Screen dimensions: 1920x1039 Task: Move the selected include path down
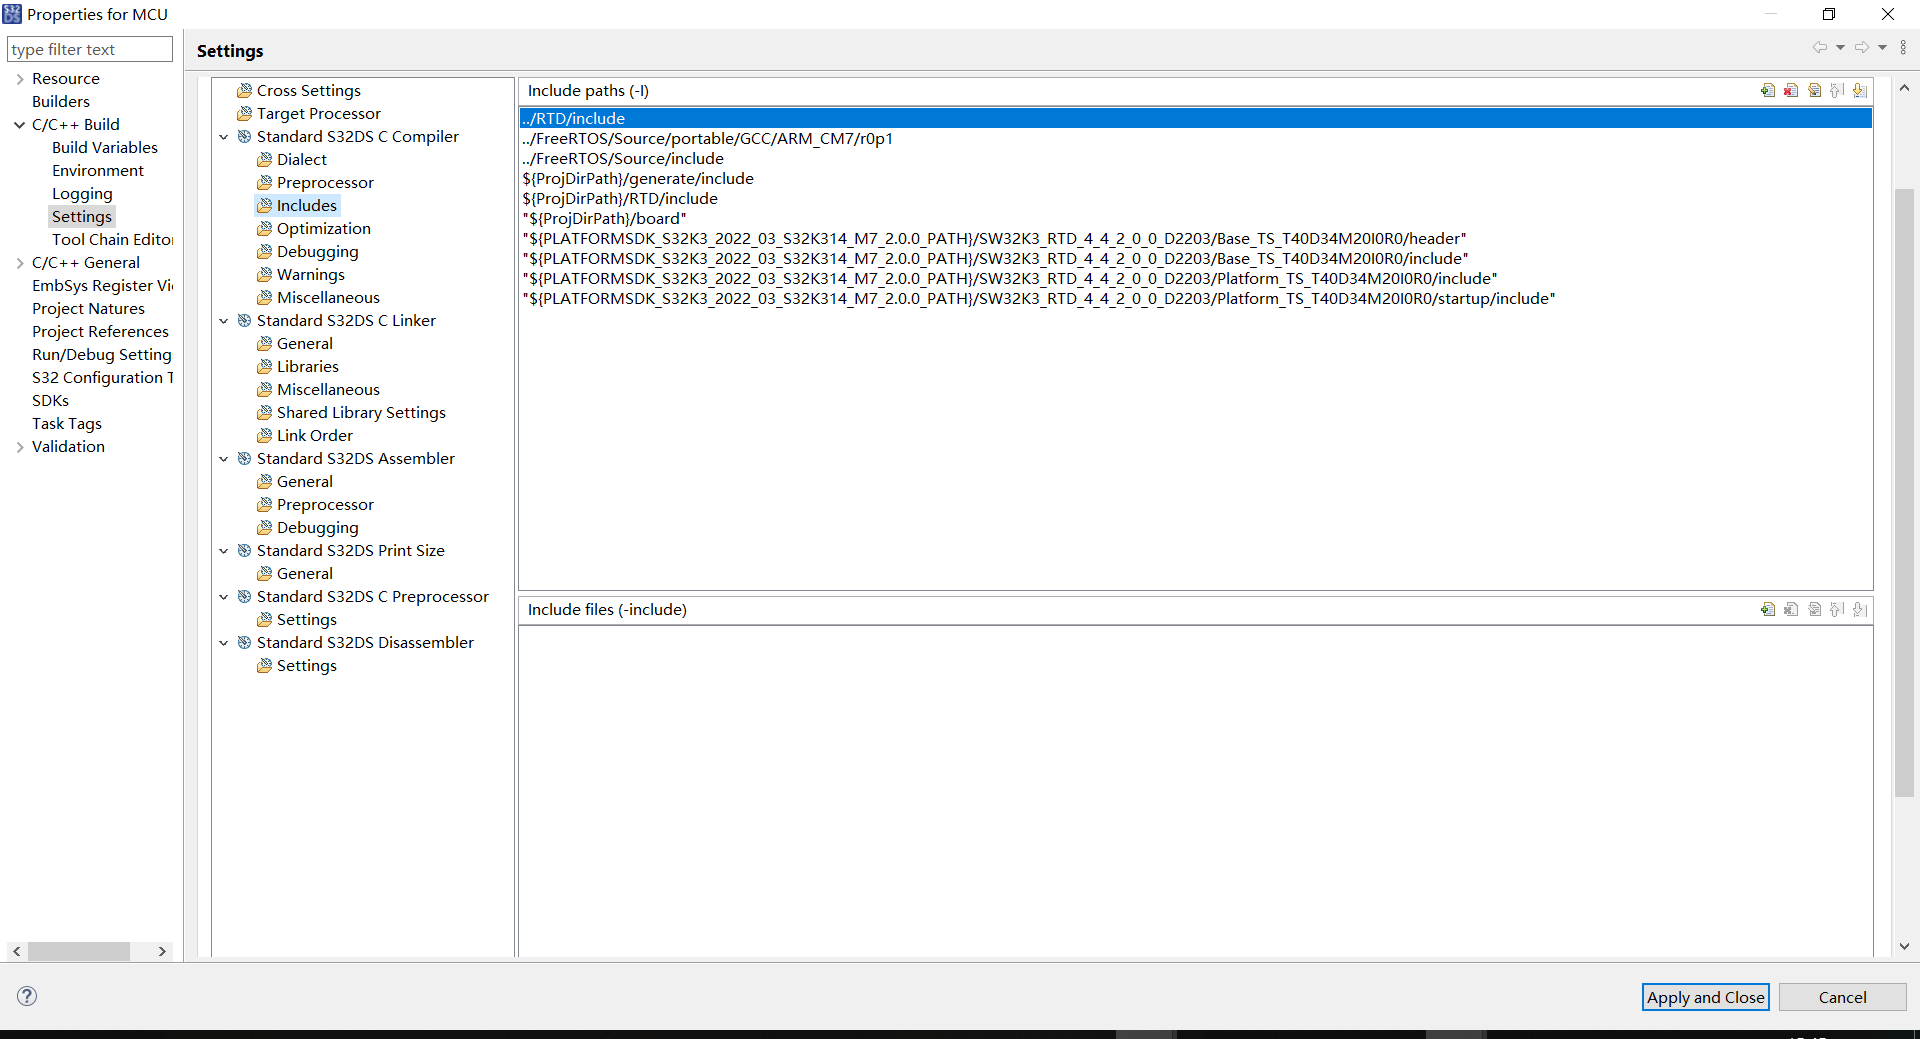pyautogui.click(x=1861, y=90)
